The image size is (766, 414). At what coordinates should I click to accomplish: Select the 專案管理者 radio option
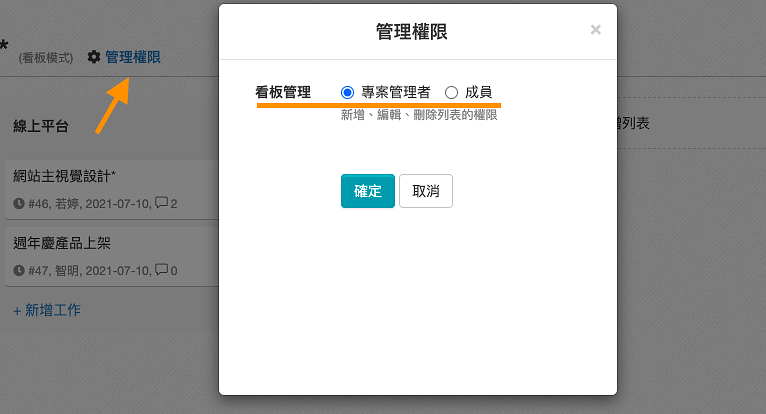click(347, 92)
